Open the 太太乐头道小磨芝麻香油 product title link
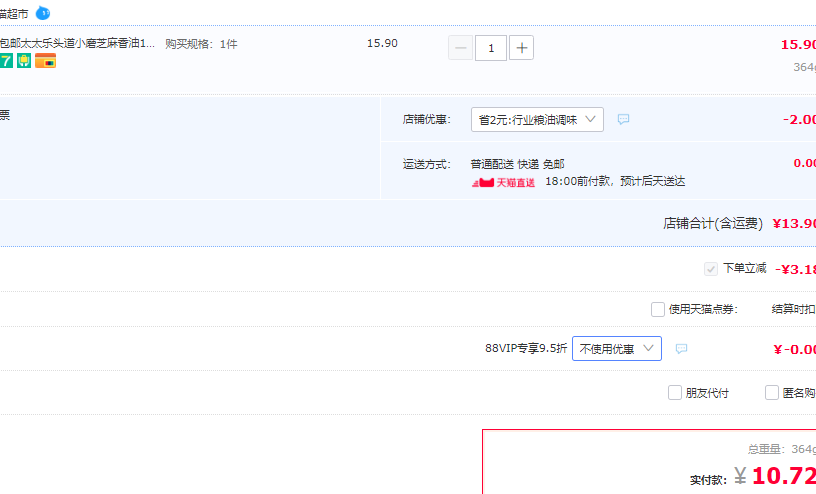Viewport: 816px width, 494px height. (77, 43)
